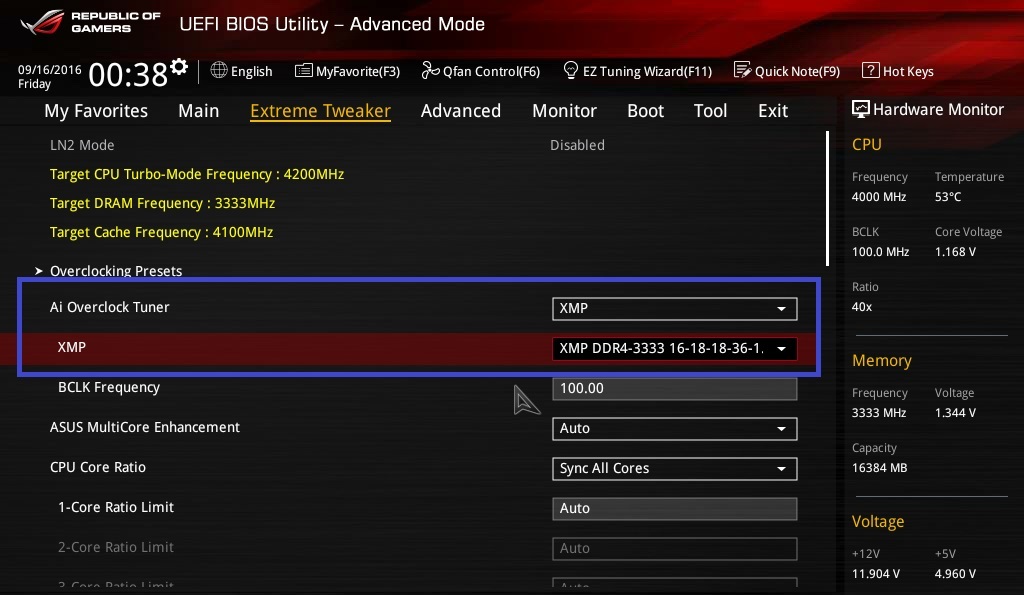Launch Qfan Control(F6)
1024x595 pixels.
tap(481, 71)
